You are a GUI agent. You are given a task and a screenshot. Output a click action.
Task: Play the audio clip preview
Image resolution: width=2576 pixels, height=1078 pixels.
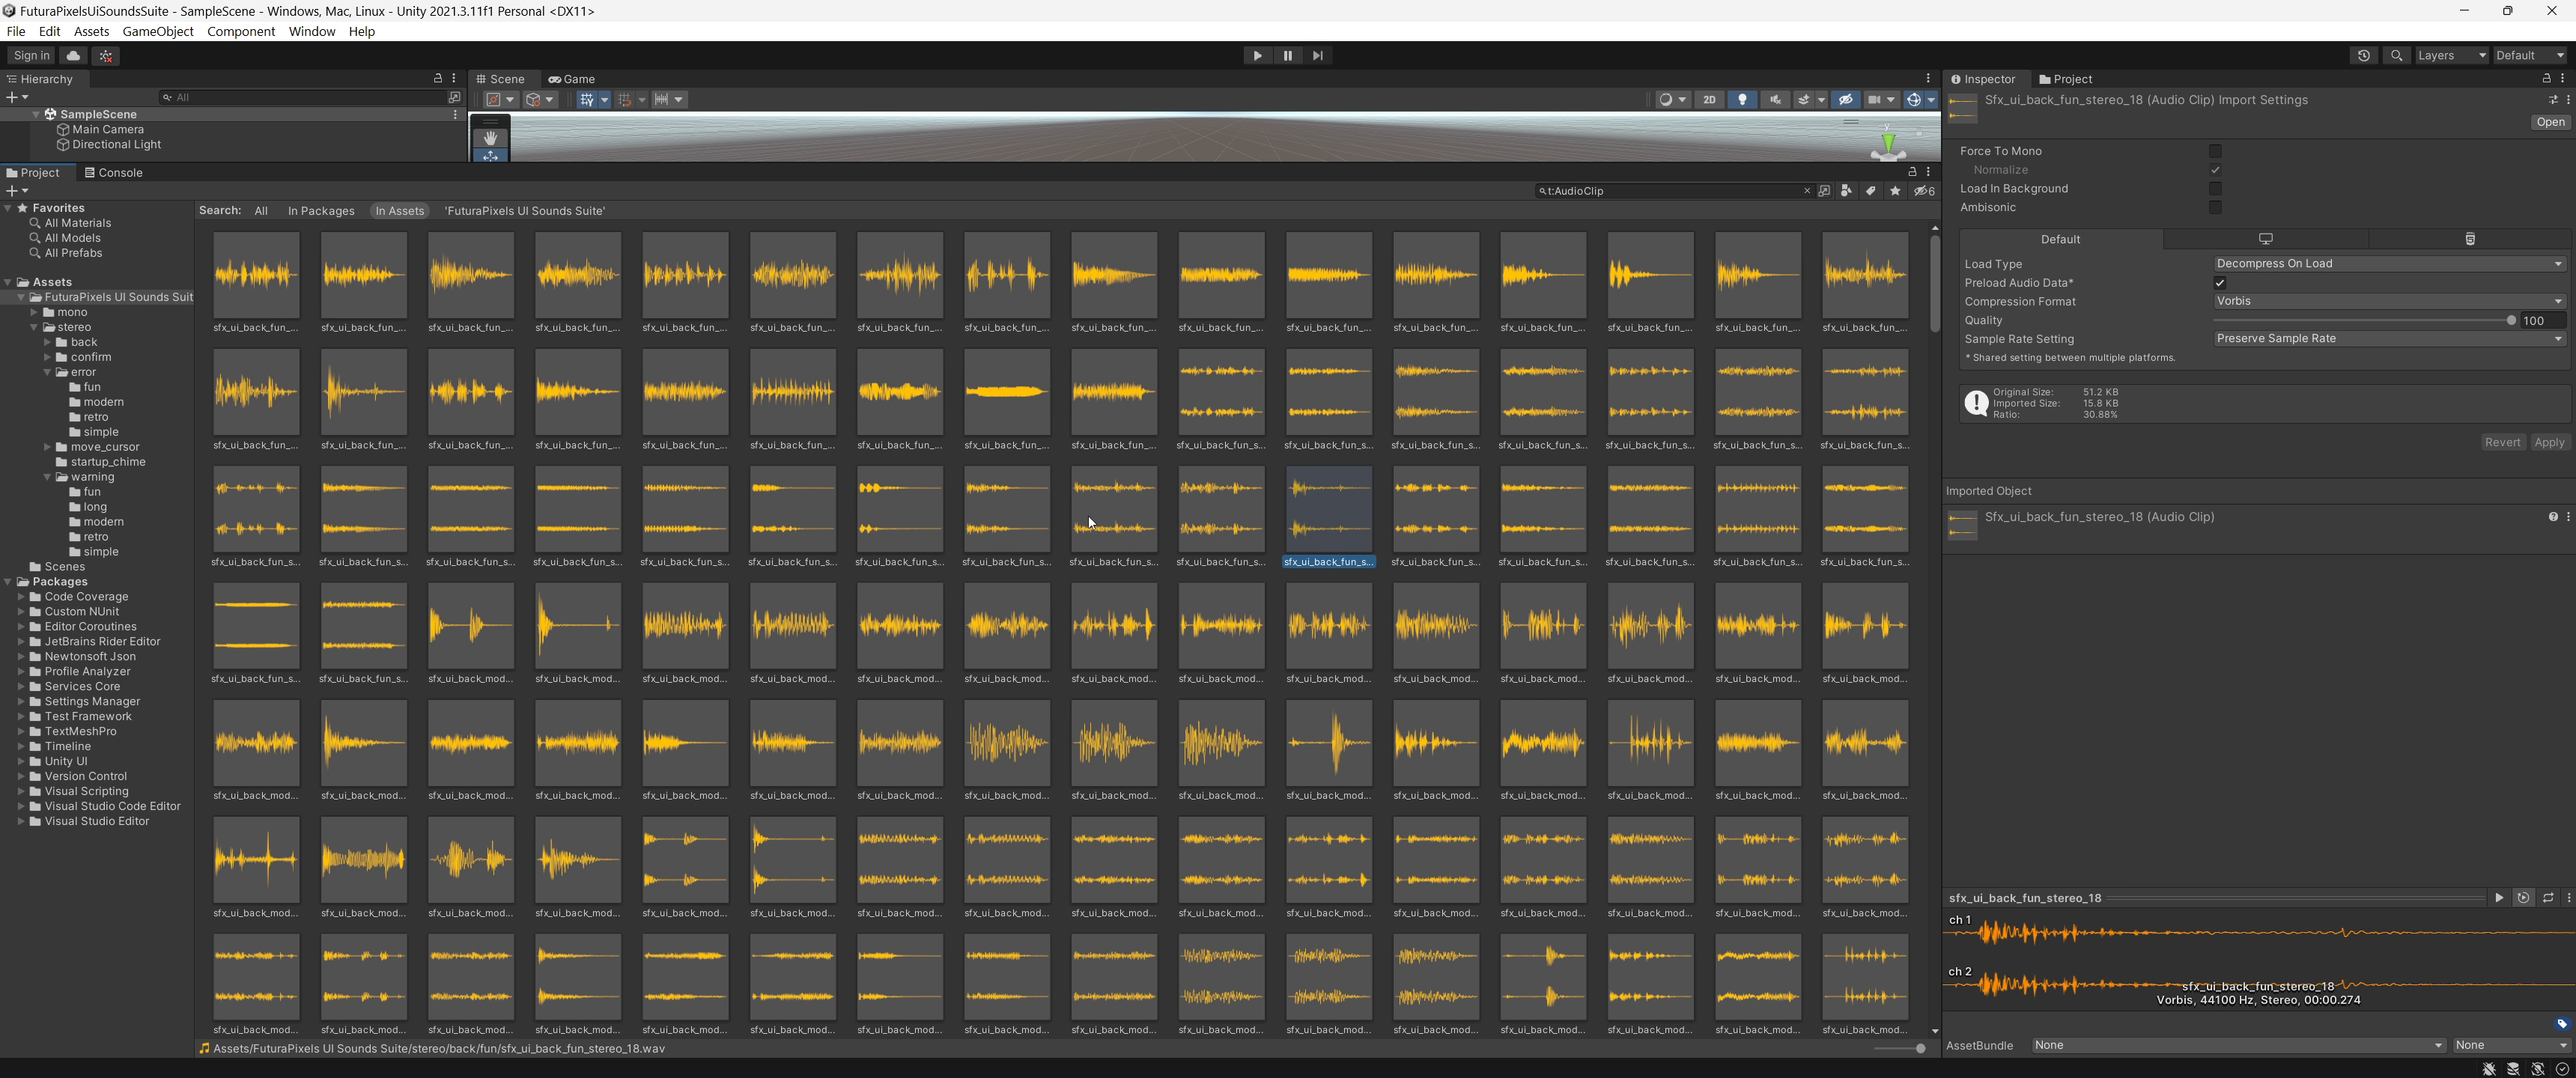coord(2499,898)
